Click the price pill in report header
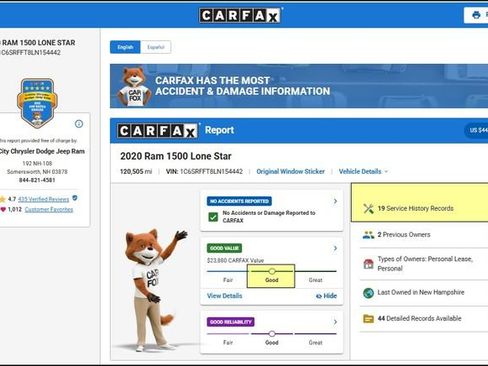Screen dimensions: 488x366 point(477,130)
